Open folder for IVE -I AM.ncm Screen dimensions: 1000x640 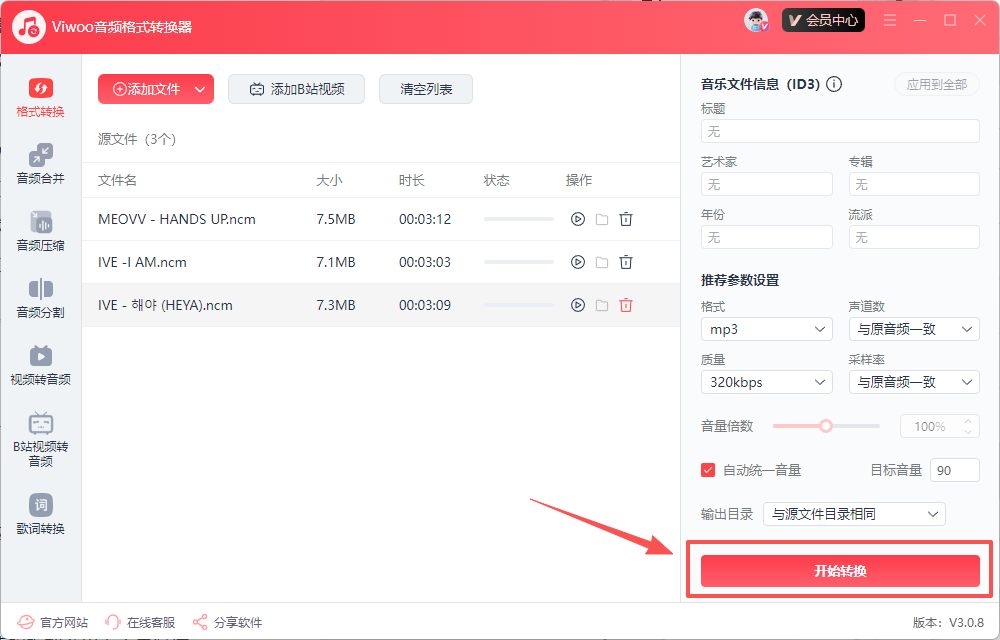click(x=602, y=262)
